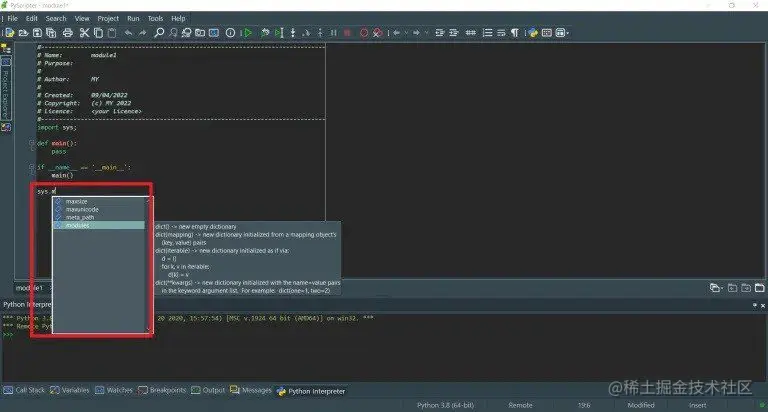Switch to the Output tab

click(208, 390)
